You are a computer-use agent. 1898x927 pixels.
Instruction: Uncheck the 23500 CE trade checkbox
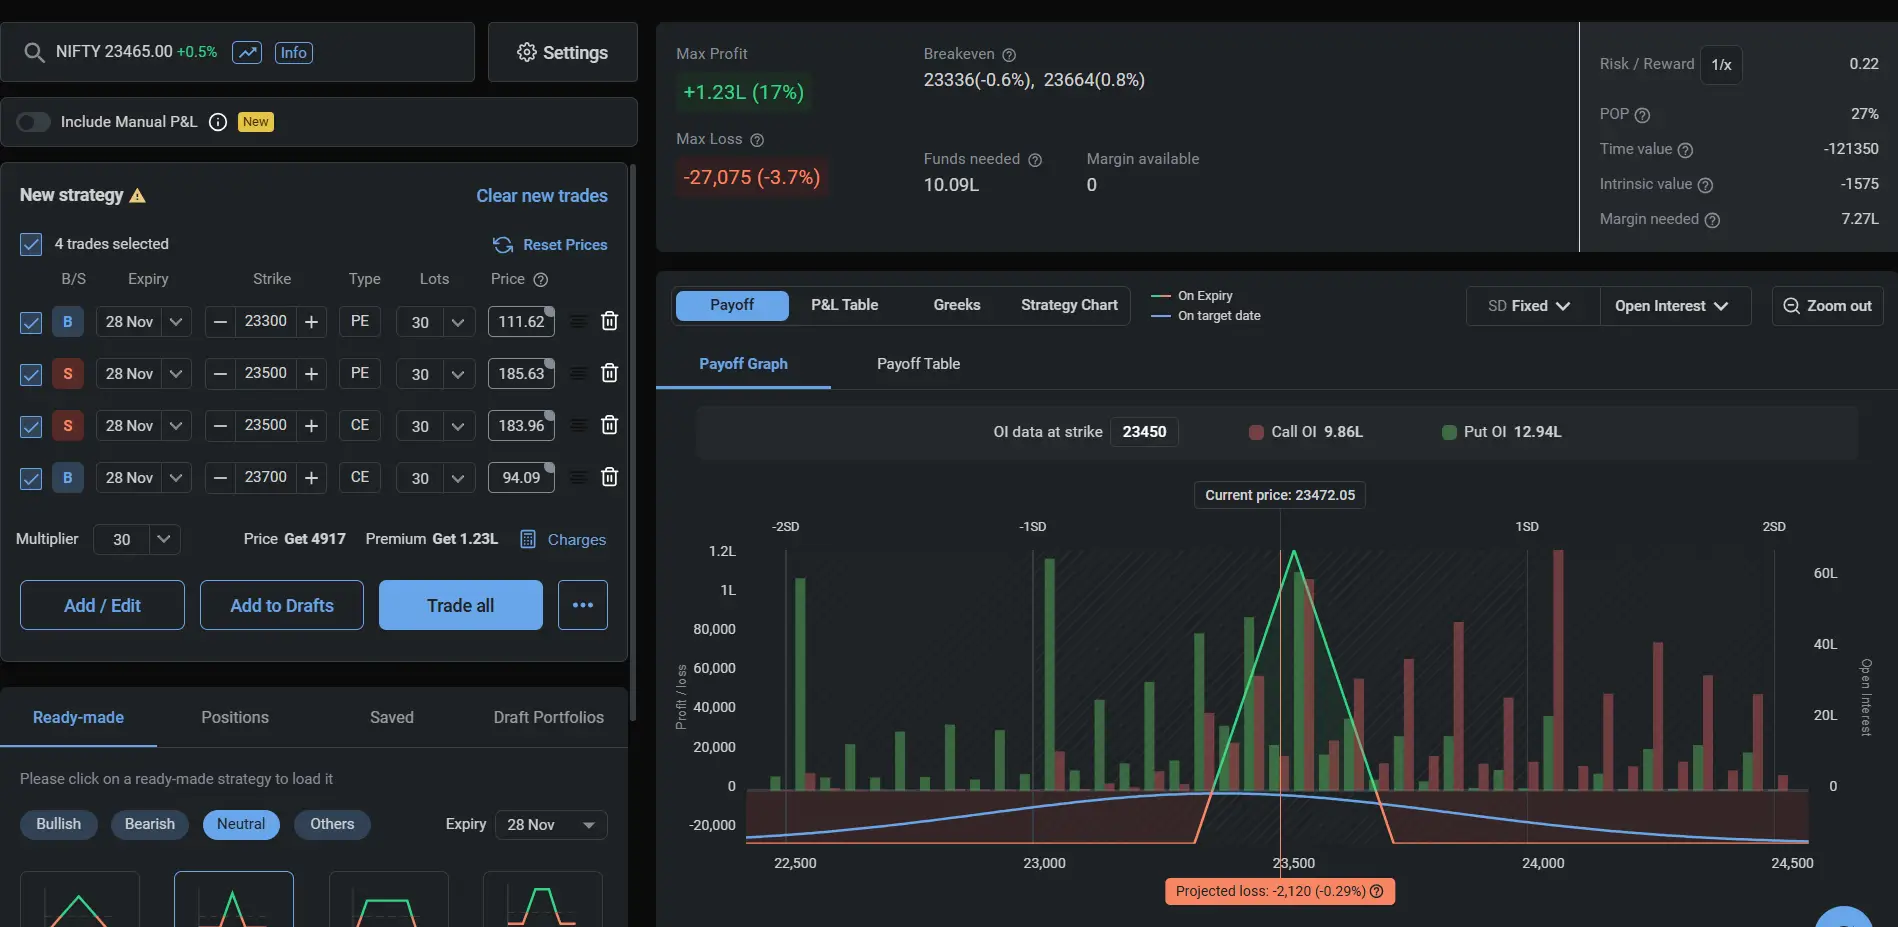(31, 426)
